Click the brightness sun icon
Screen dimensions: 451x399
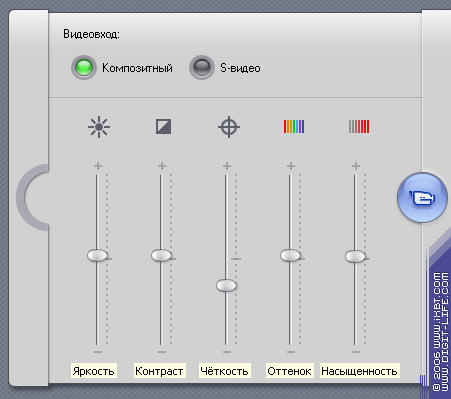[99, 127]
